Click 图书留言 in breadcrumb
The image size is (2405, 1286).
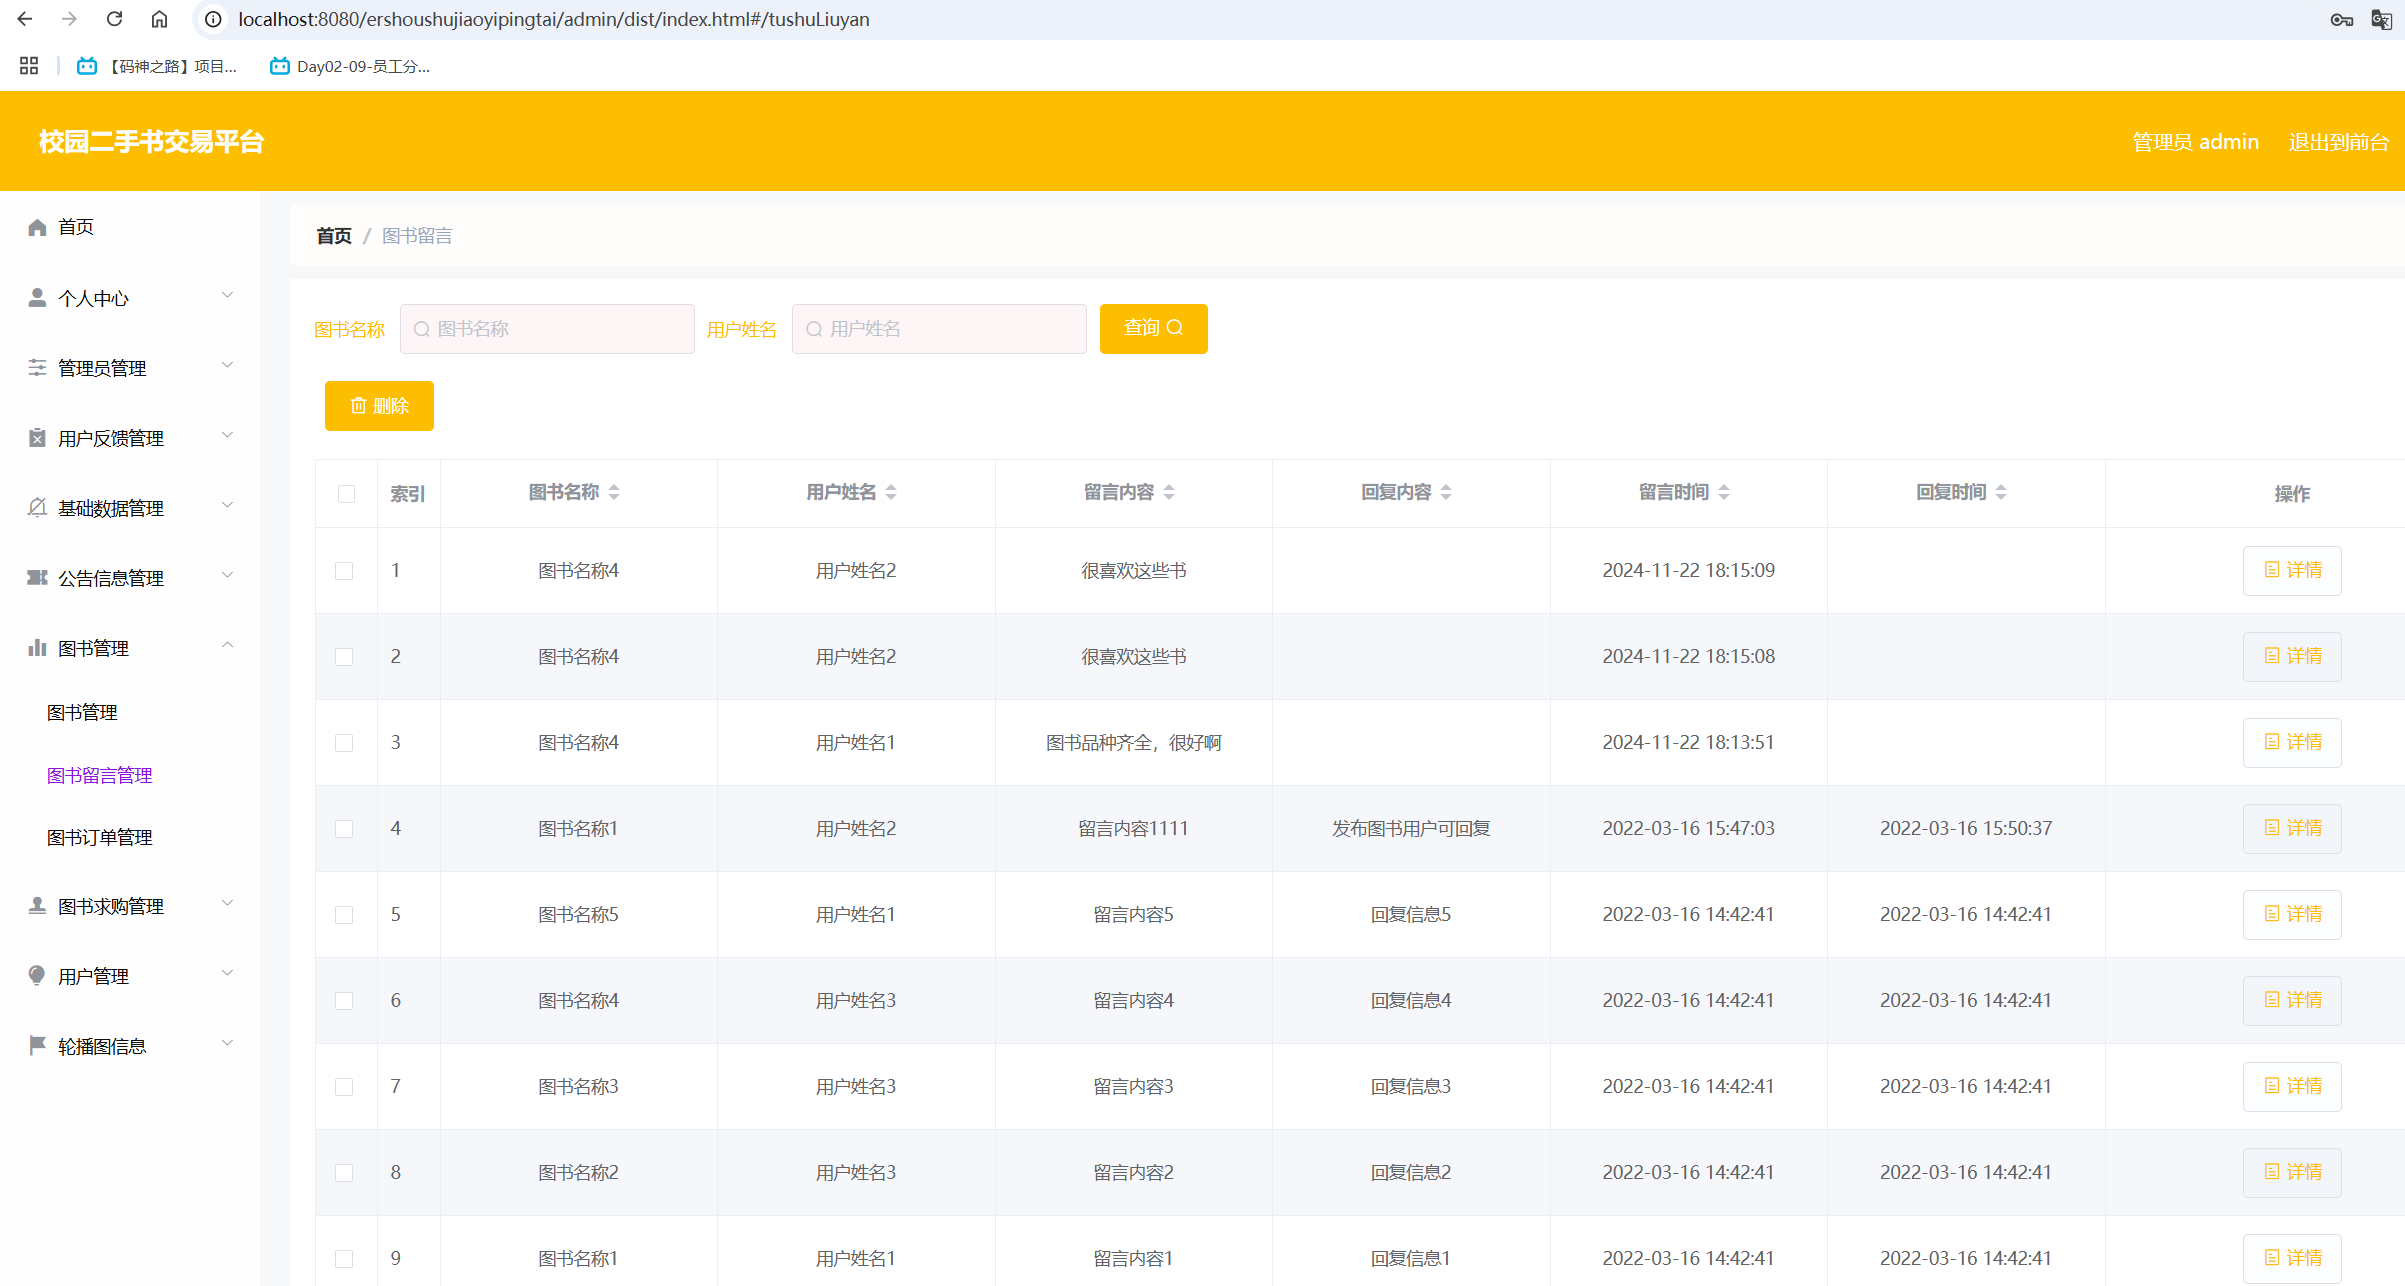pyautogui.click(x=417, y=236)
